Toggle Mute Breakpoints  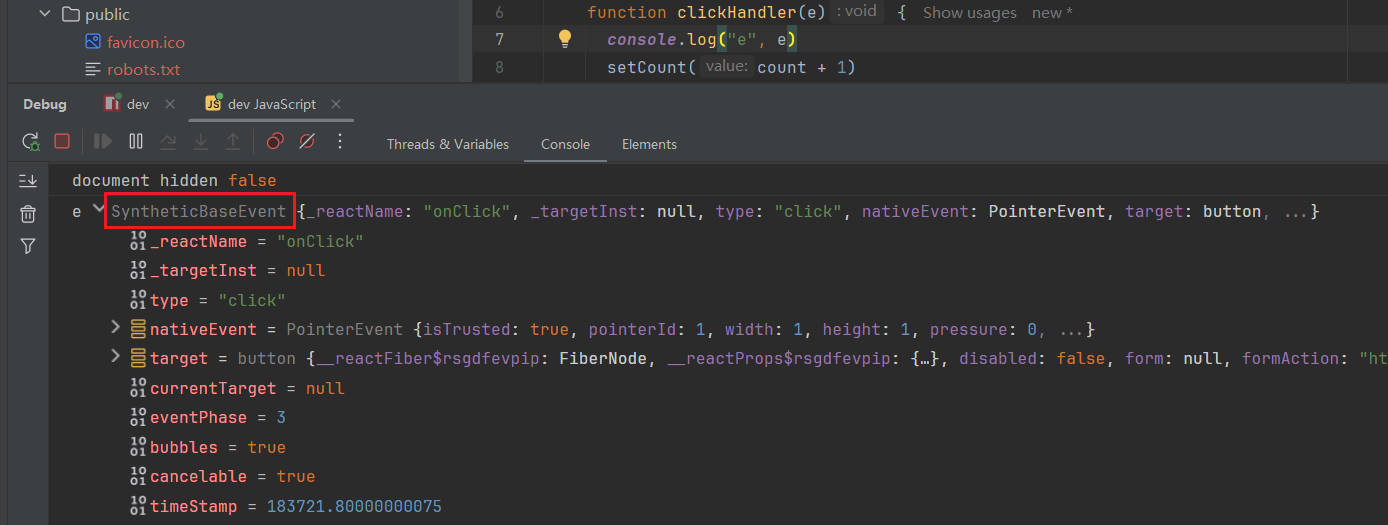[307, 142]
